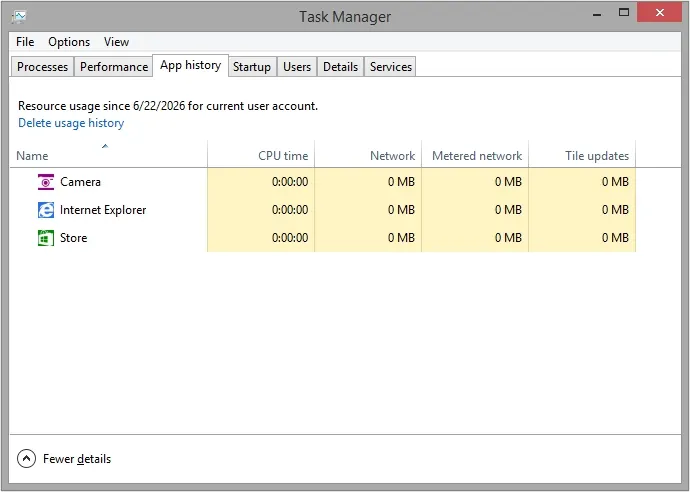The image size is (690, 492).
Task: Show the Services tab
Action: coord(391,67)
